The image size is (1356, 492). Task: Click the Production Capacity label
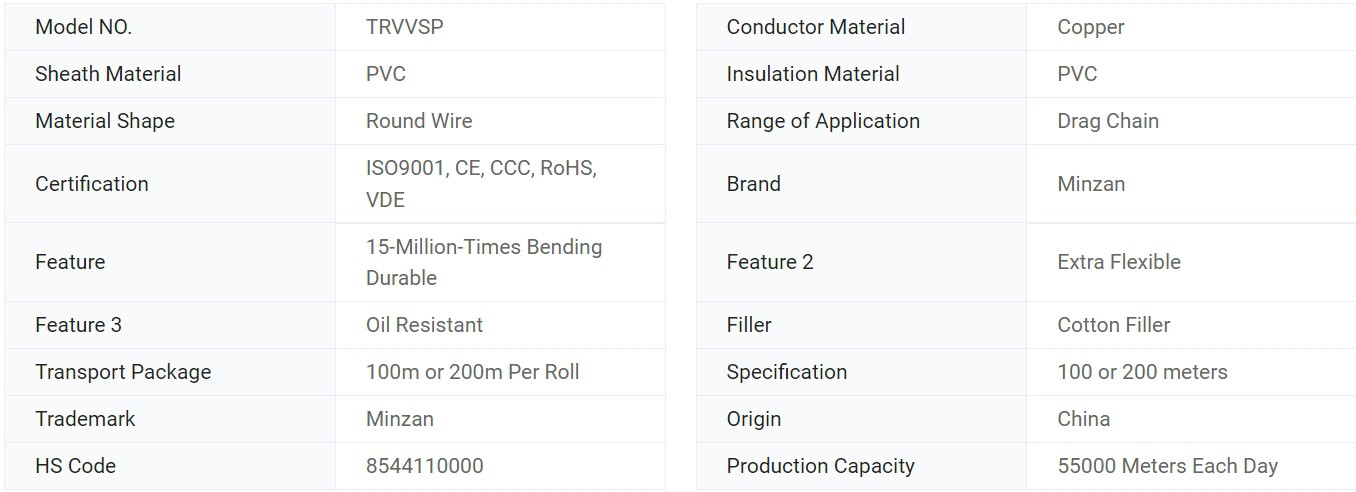820,466
